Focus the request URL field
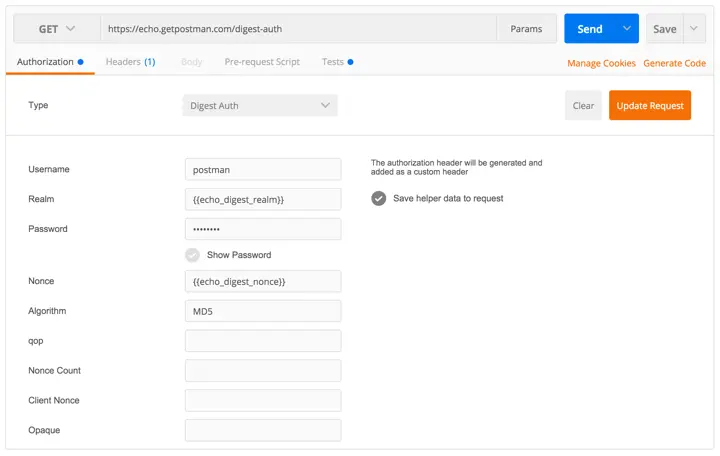The height and width of the screenshot is (456, 720). pyautogui.click(x=298, y=29)
